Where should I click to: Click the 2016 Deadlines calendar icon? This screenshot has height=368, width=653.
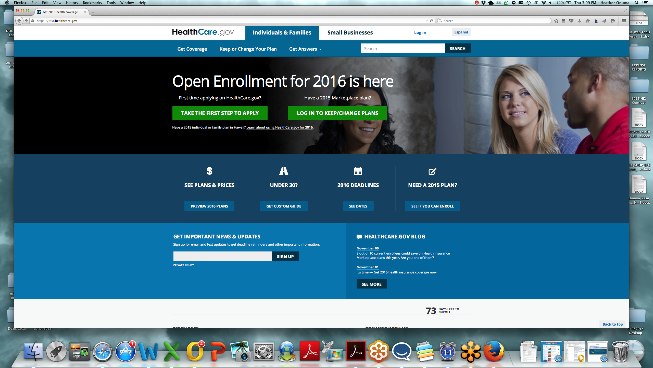tap(358, 171)
